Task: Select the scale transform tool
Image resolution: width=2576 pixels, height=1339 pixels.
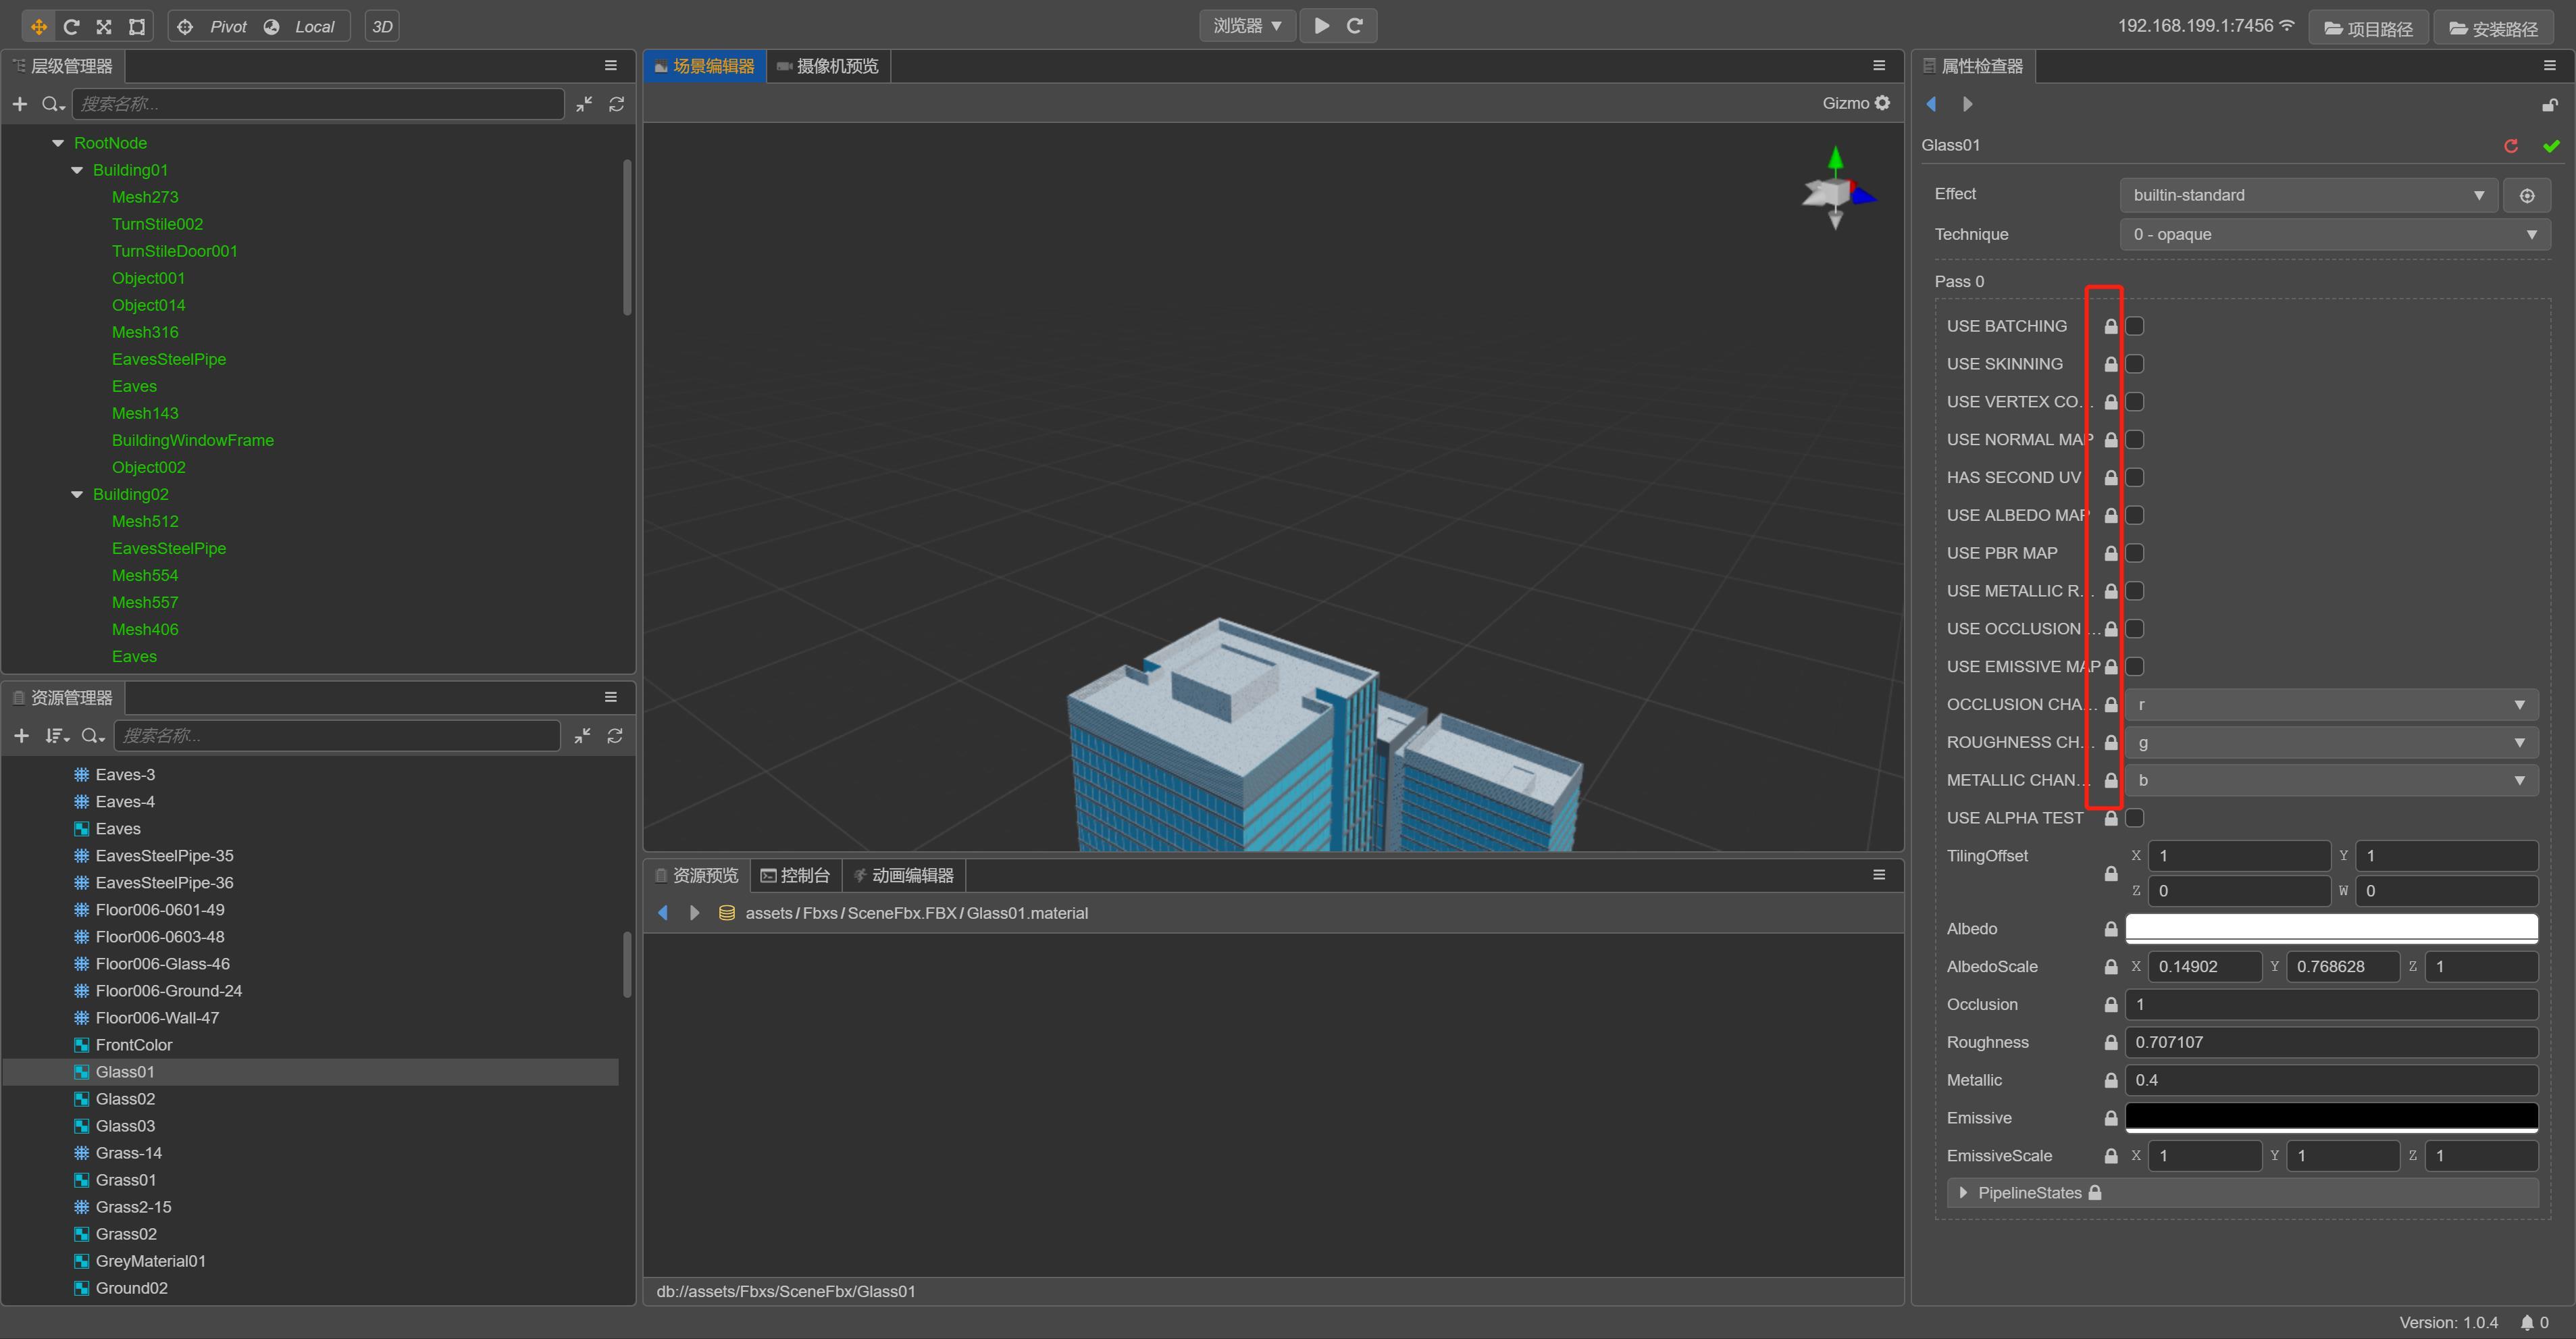Action: tap(104, 27)
